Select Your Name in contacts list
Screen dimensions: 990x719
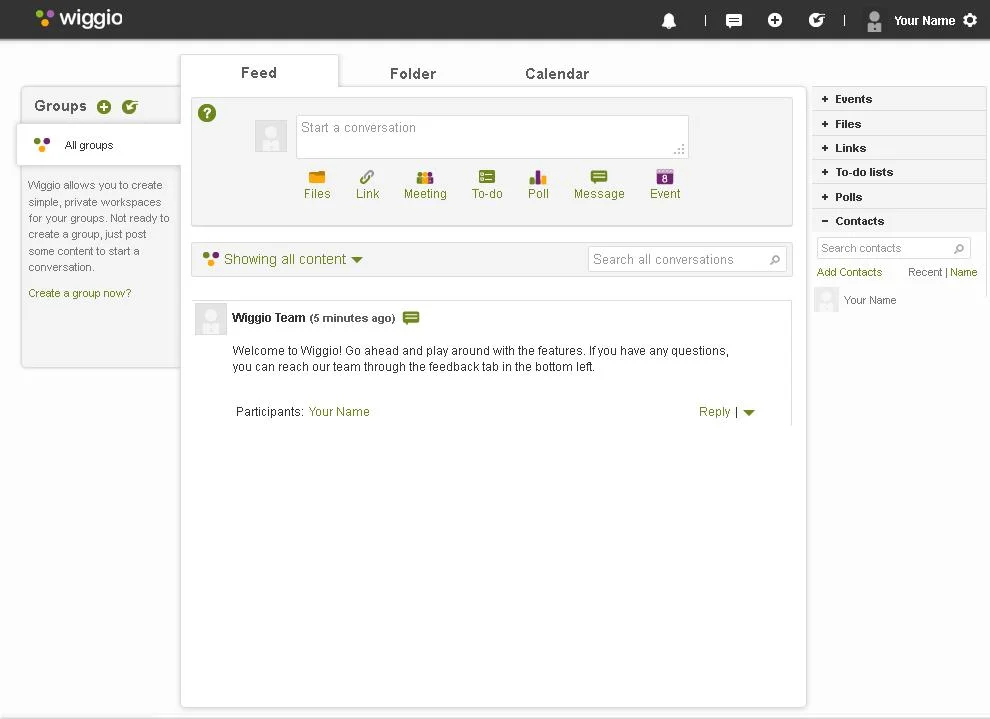pos(870,300)
